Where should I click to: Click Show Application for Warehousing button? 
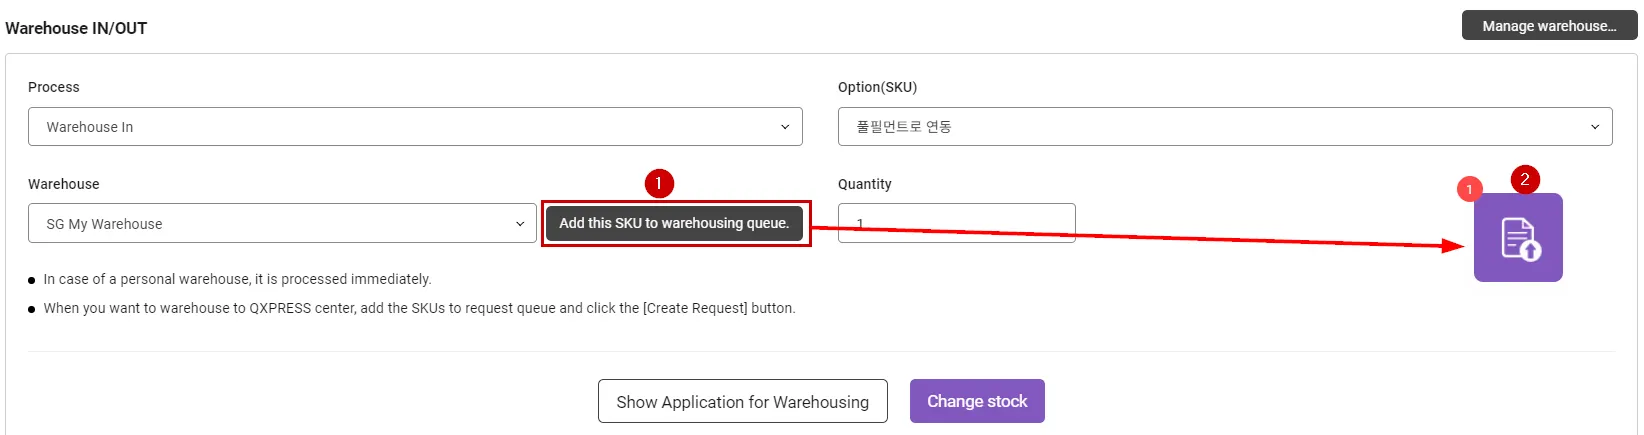click(x=742, y=402)
